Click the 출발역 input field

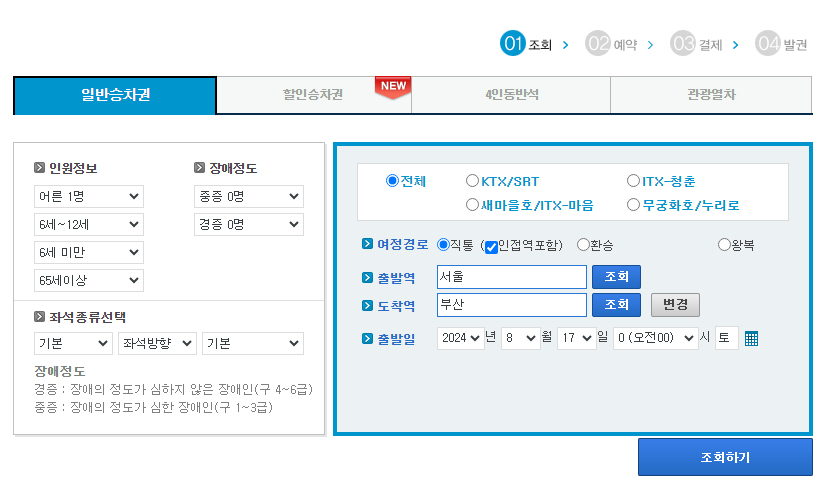point(511,276)
